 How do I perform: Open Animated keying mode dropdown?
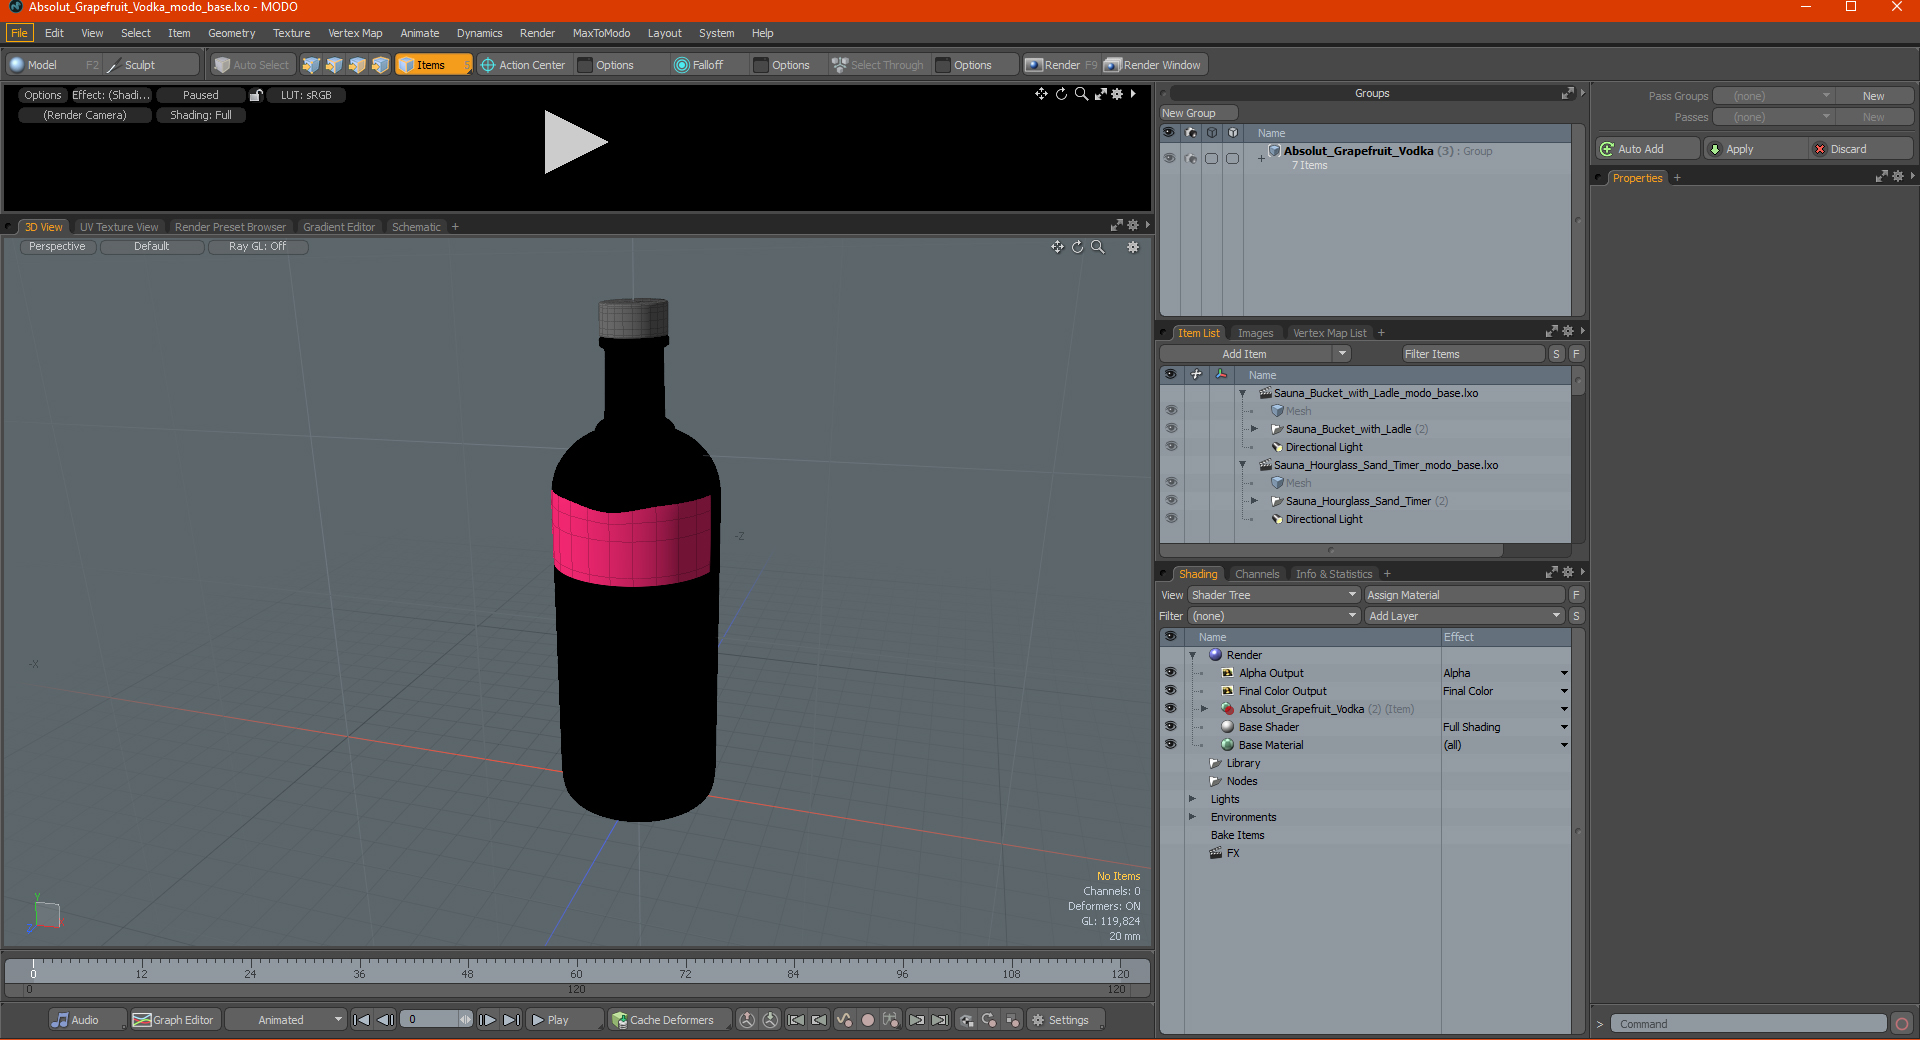pyautogui.click(x=286, y=1020)
